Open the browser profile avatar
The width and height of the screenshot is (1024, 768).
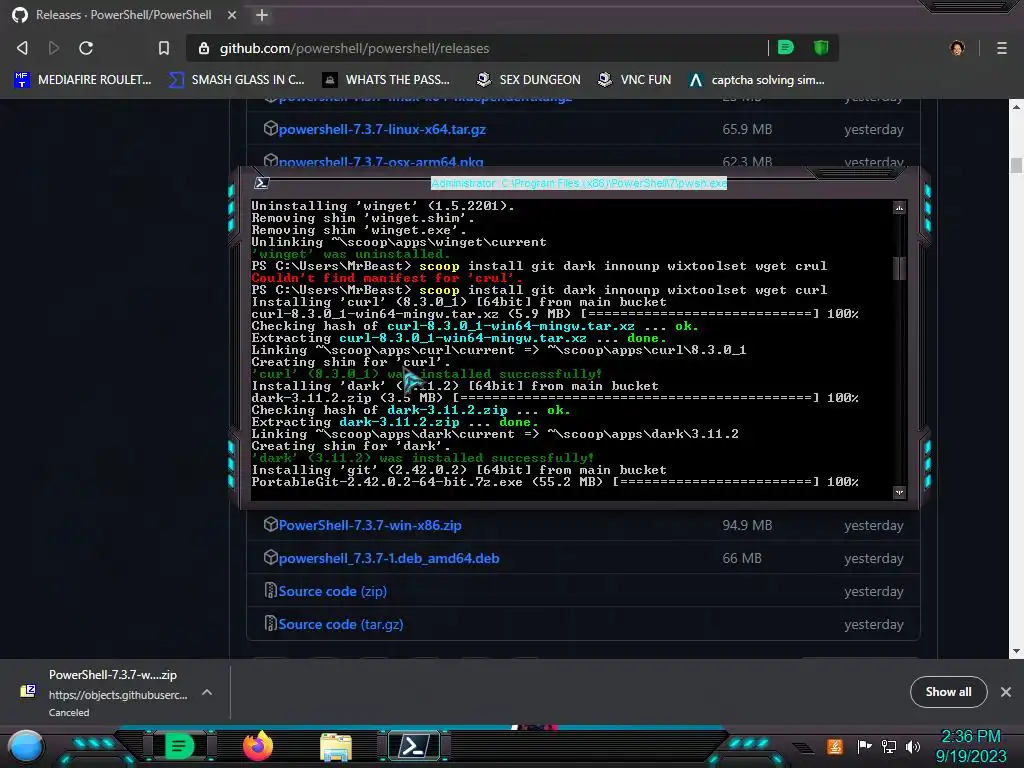(957, 48)
